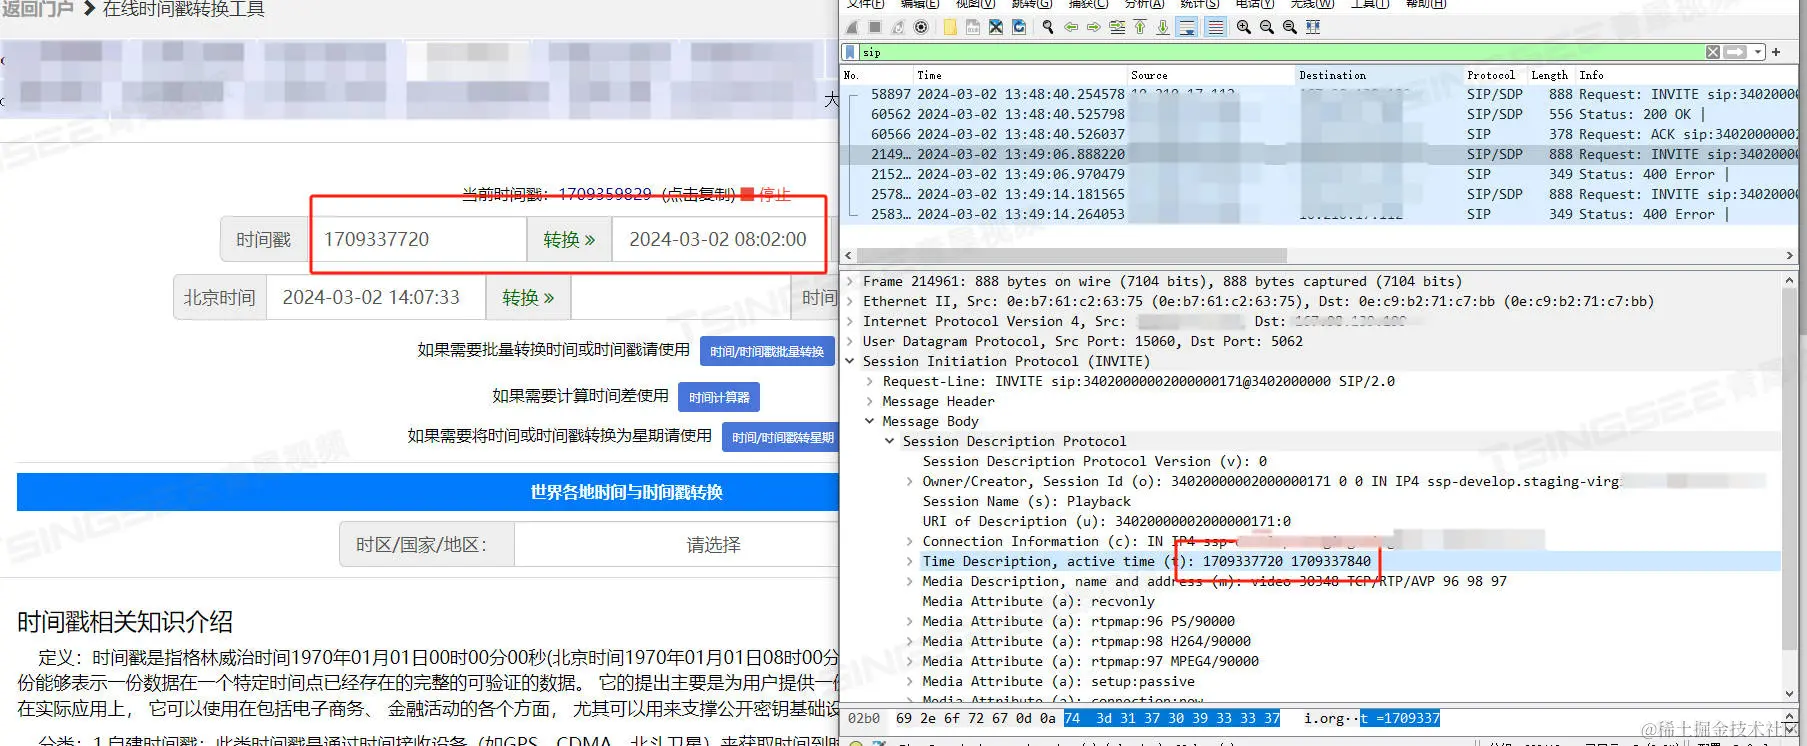Restart the current capture in Wireshark
1807x746 pixels.
click(x=898, y=27)
